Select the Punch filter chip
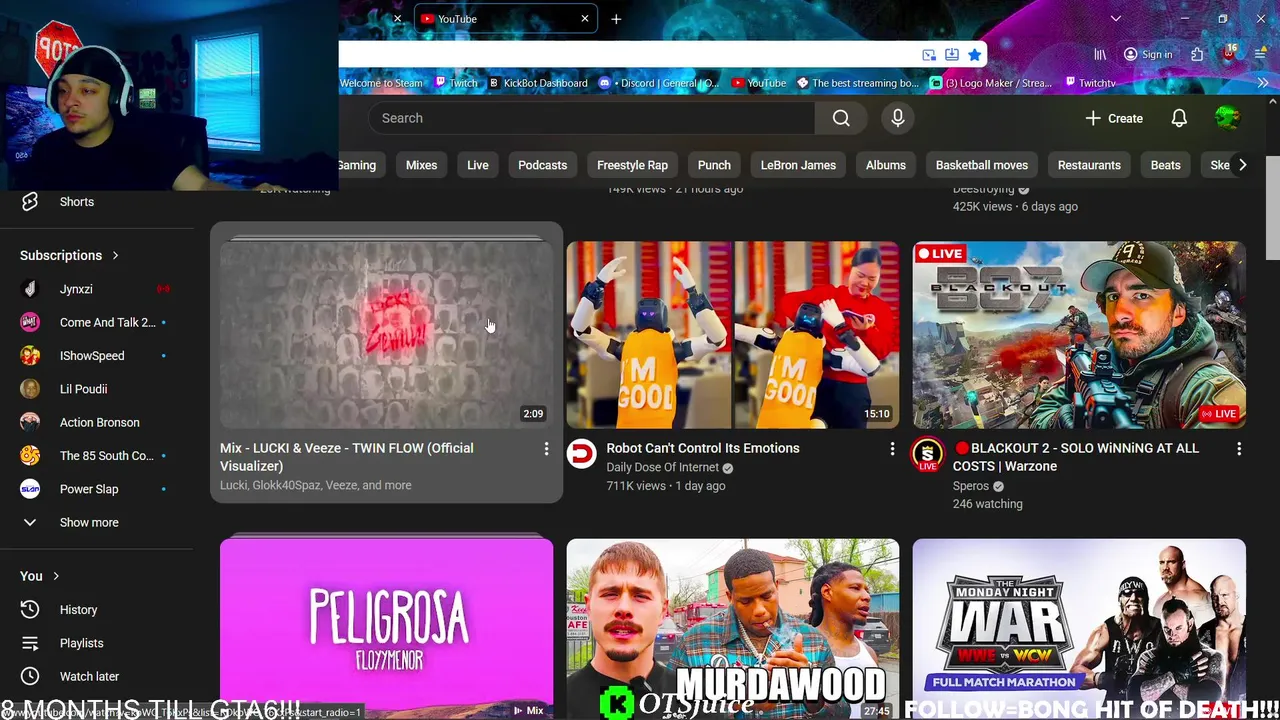This screenshot has height=720, width=1280. 714,165
